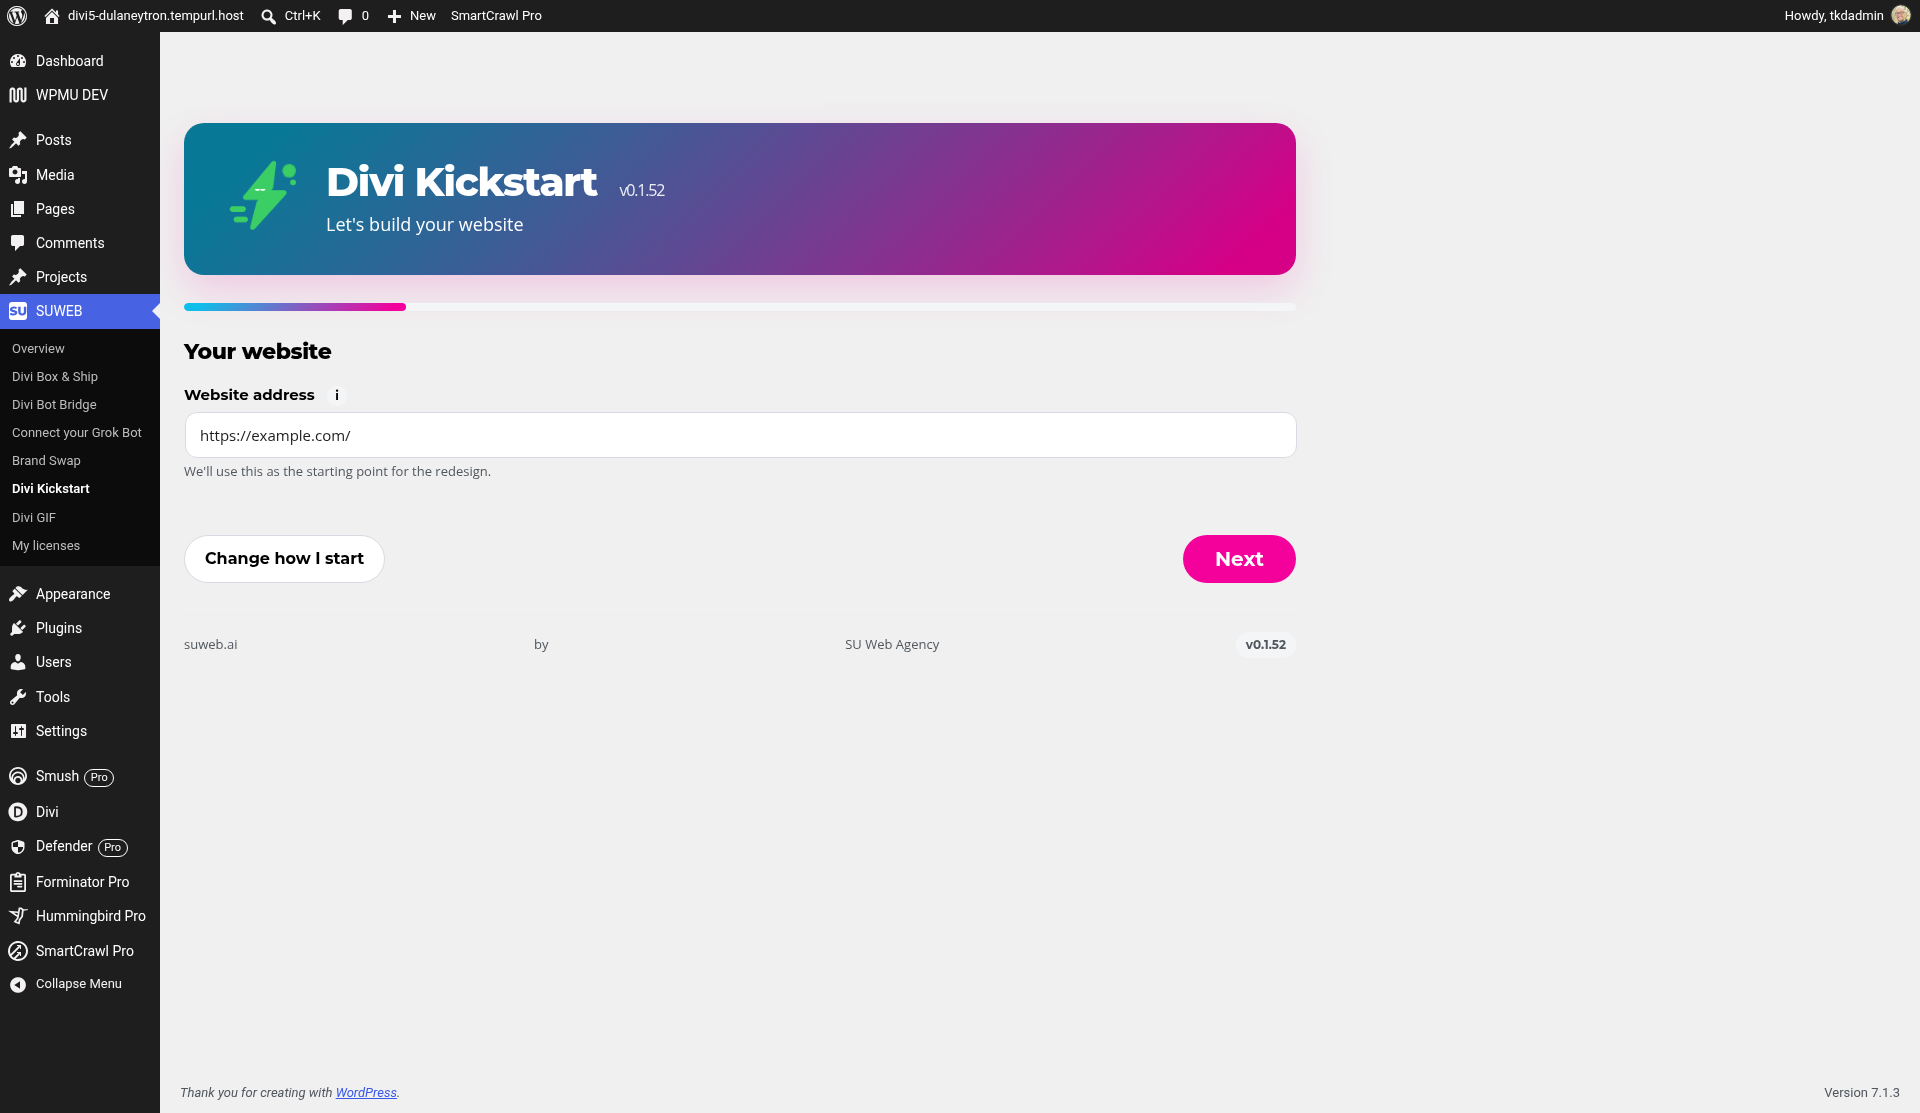1920x1113 pixels.
Task: Click the SmartCrawl Pro sidebar icon
Action: pos(18,951)
